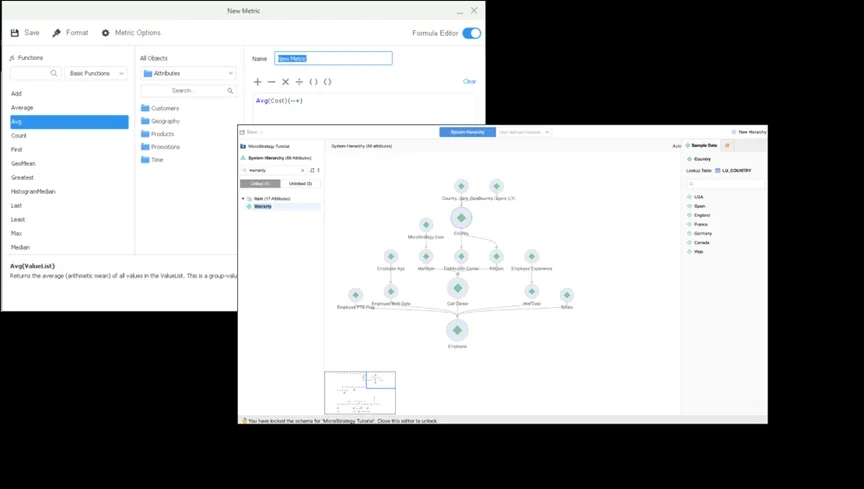Insert the plus operator into formula
This screenshot has height=489, width=864.
(257, 82)
